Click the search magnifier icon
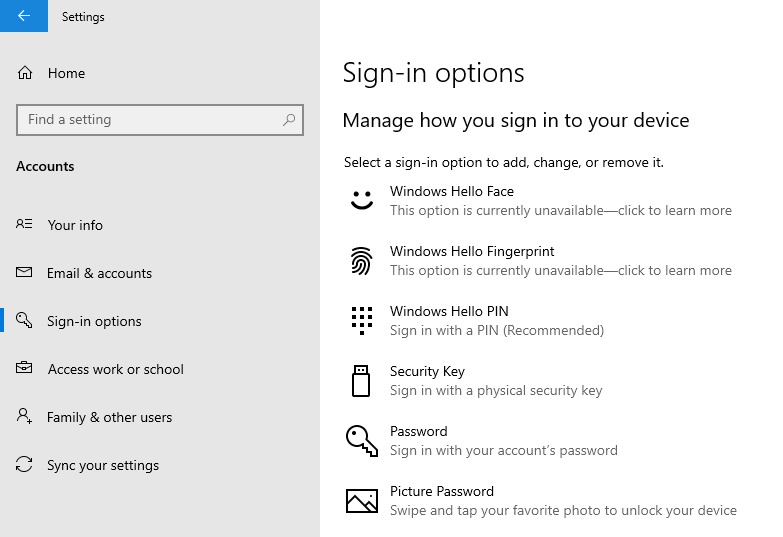Screen dimensions: 783x537 point(289,120)
